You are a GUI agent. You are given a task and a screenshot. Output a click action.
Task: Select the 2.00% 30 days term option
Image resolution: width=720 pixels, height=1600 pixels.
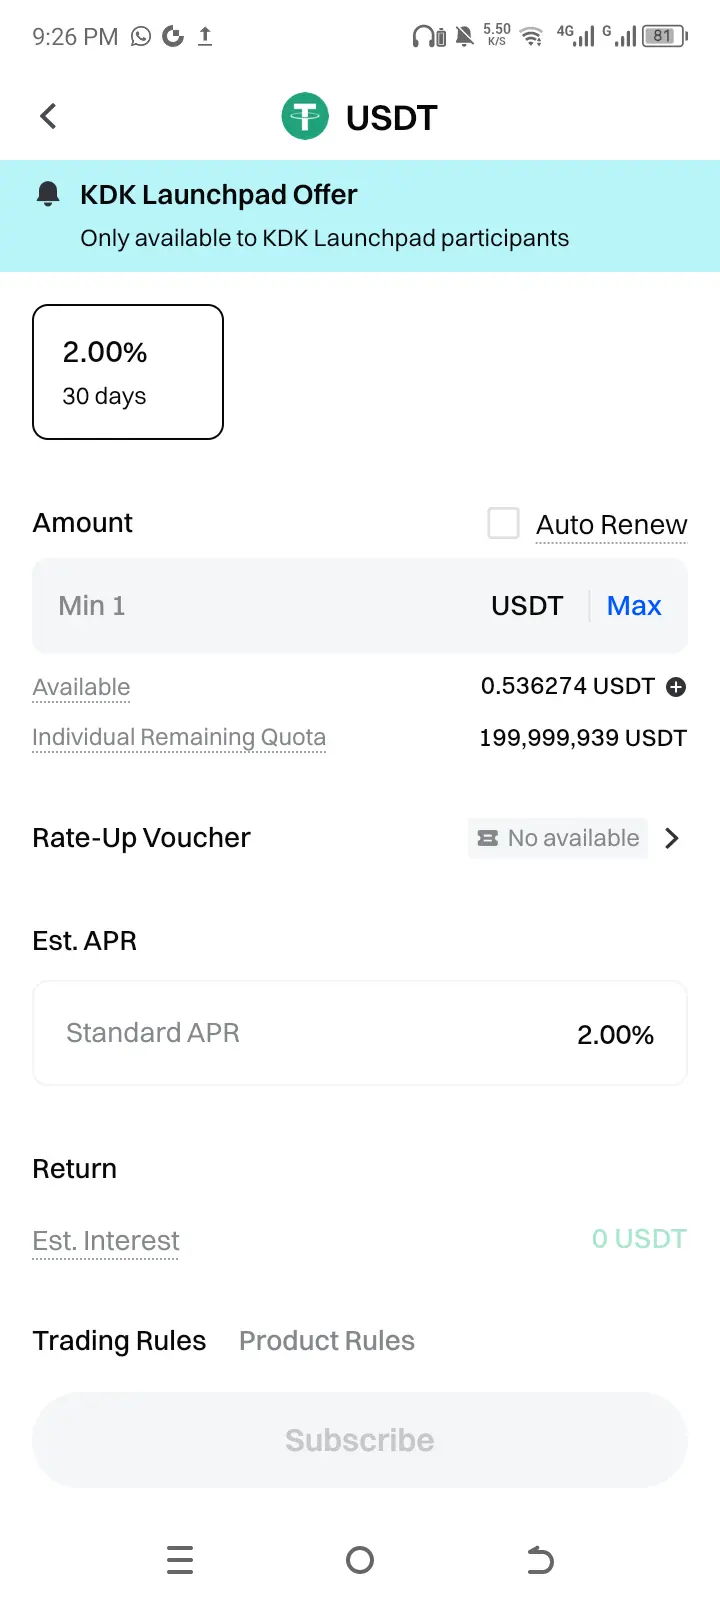pos(128,372)
